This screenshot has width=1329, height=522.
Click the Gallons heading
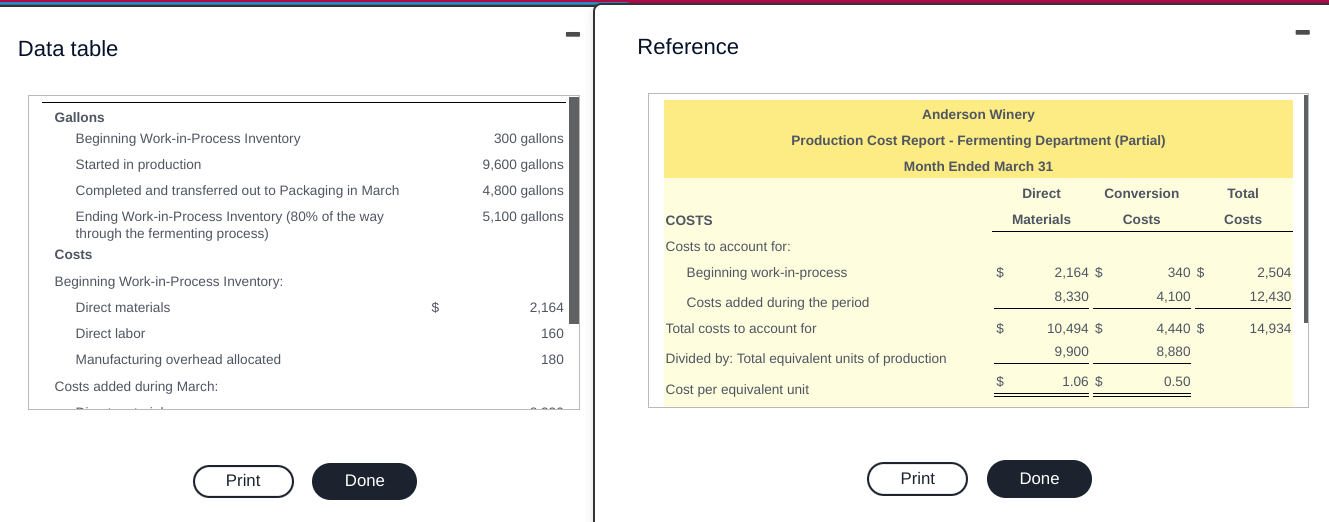click(x=79, y=117)
